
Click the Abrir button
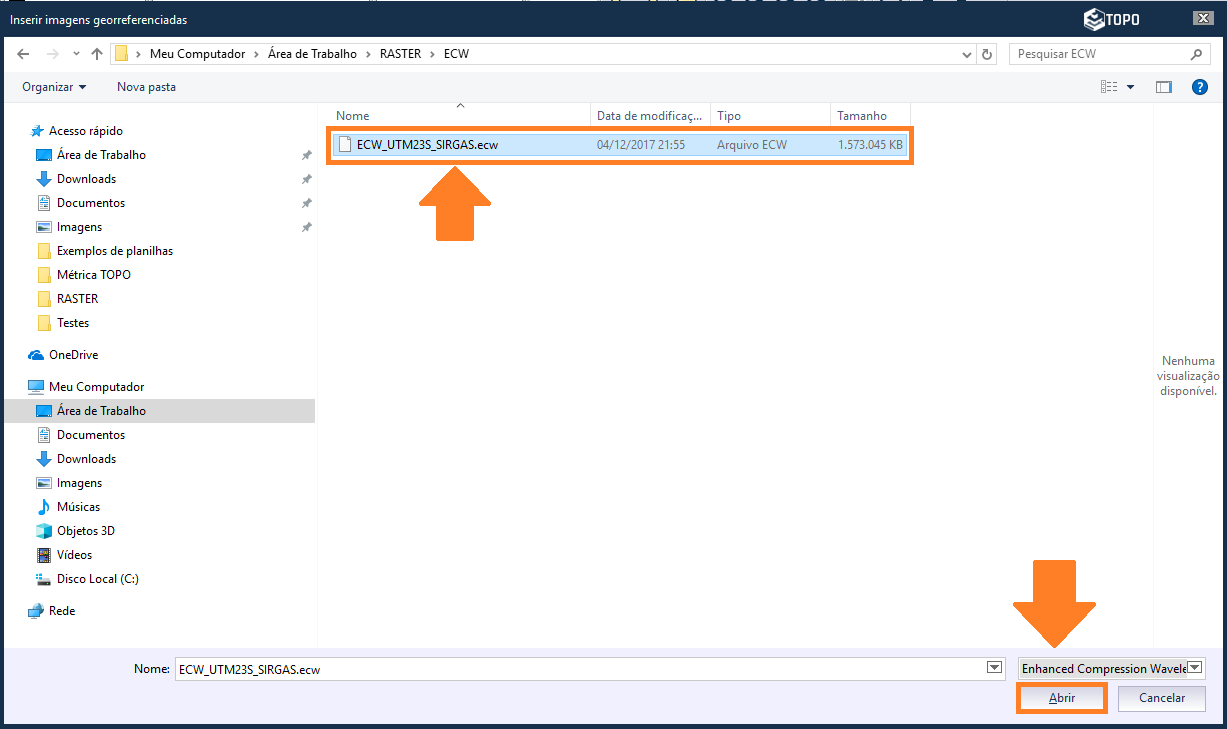(1061, 698)
